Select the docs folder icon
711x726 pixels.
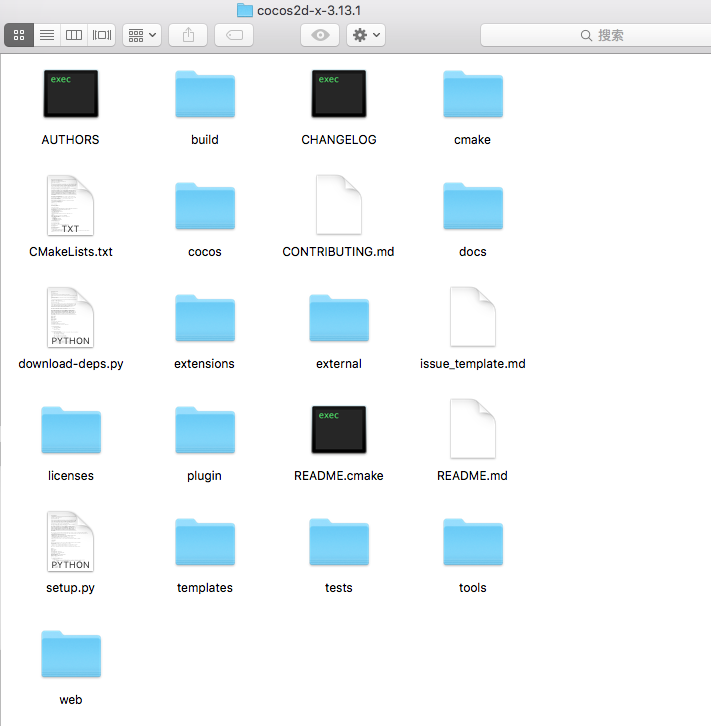click(x=473, y=206)
